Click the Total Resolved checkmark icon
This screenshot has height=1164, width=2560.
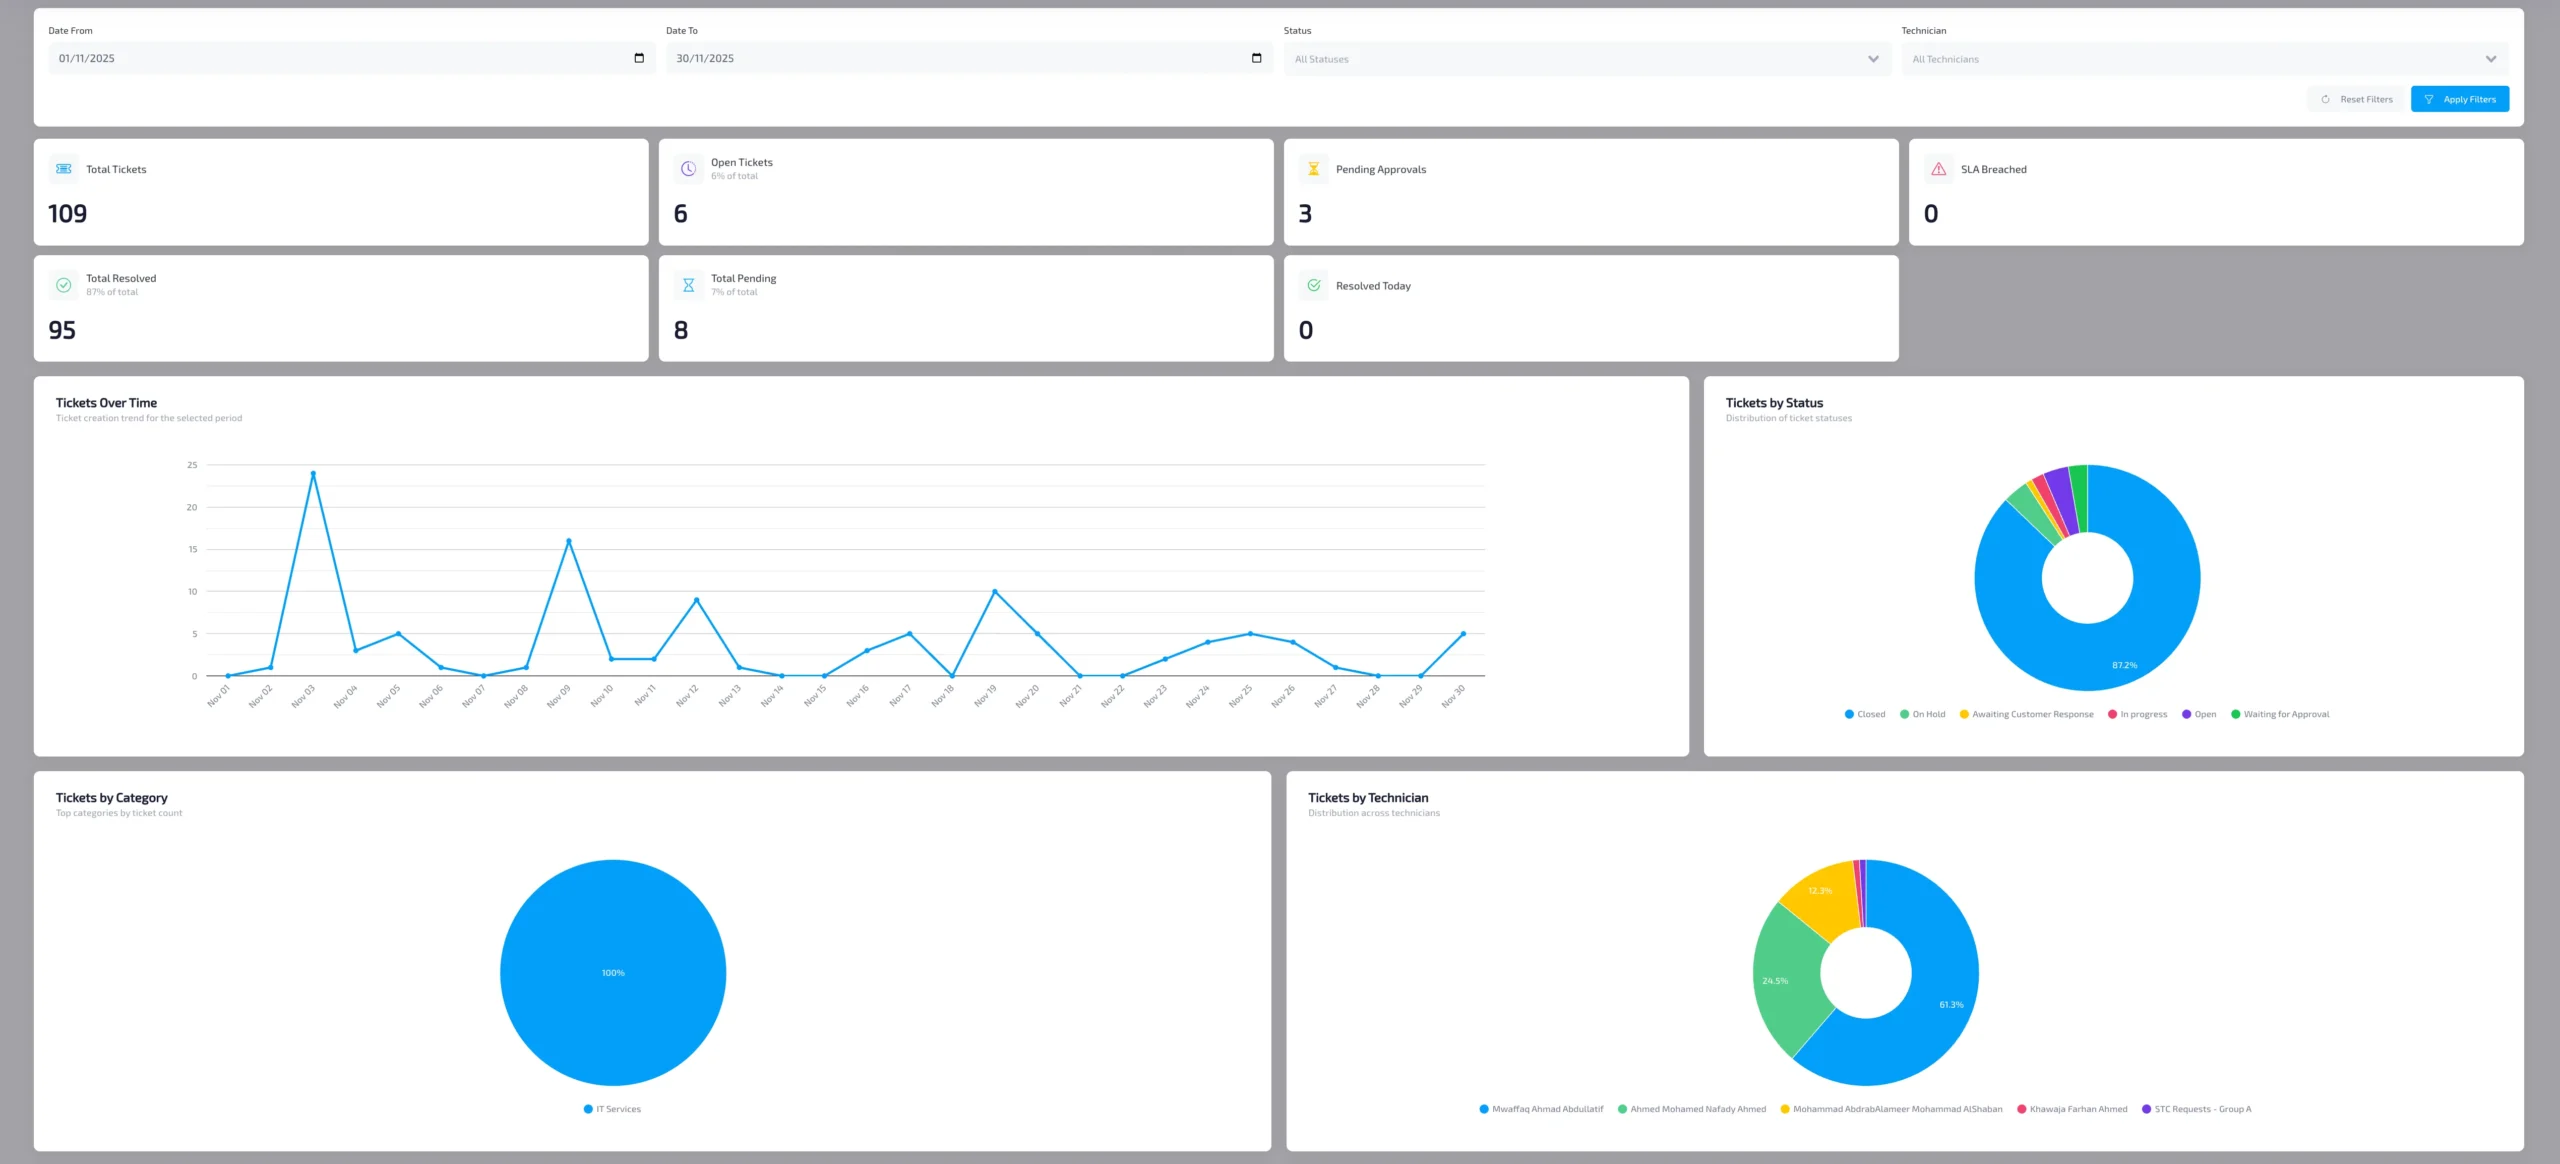[64, 285]
